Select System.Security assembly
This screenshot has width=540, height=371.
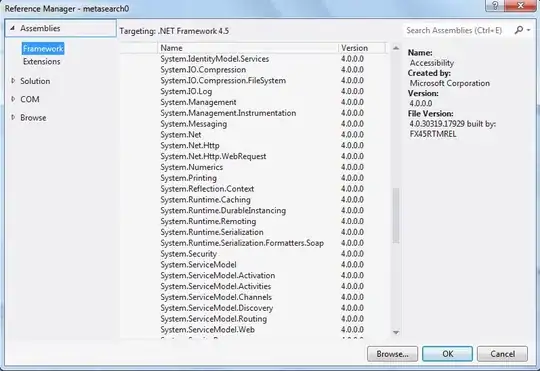[x=255, y=254]
